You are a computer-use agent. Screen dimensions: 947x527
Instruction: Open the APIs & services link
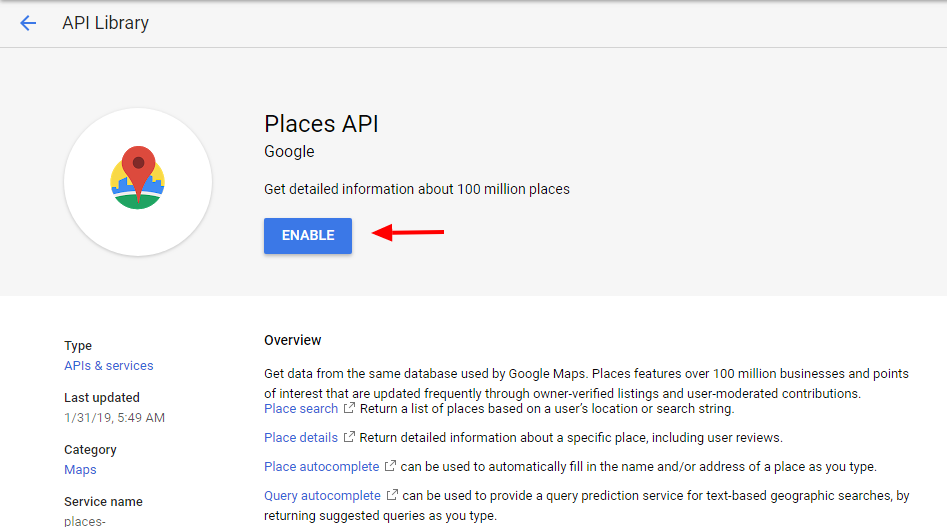click(x=109, y=366)
